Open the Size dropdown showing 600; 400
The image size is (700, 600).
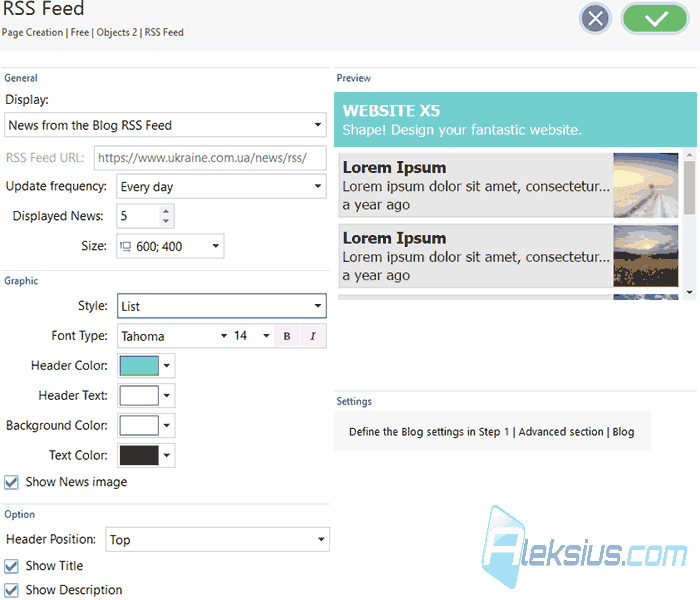170,246
